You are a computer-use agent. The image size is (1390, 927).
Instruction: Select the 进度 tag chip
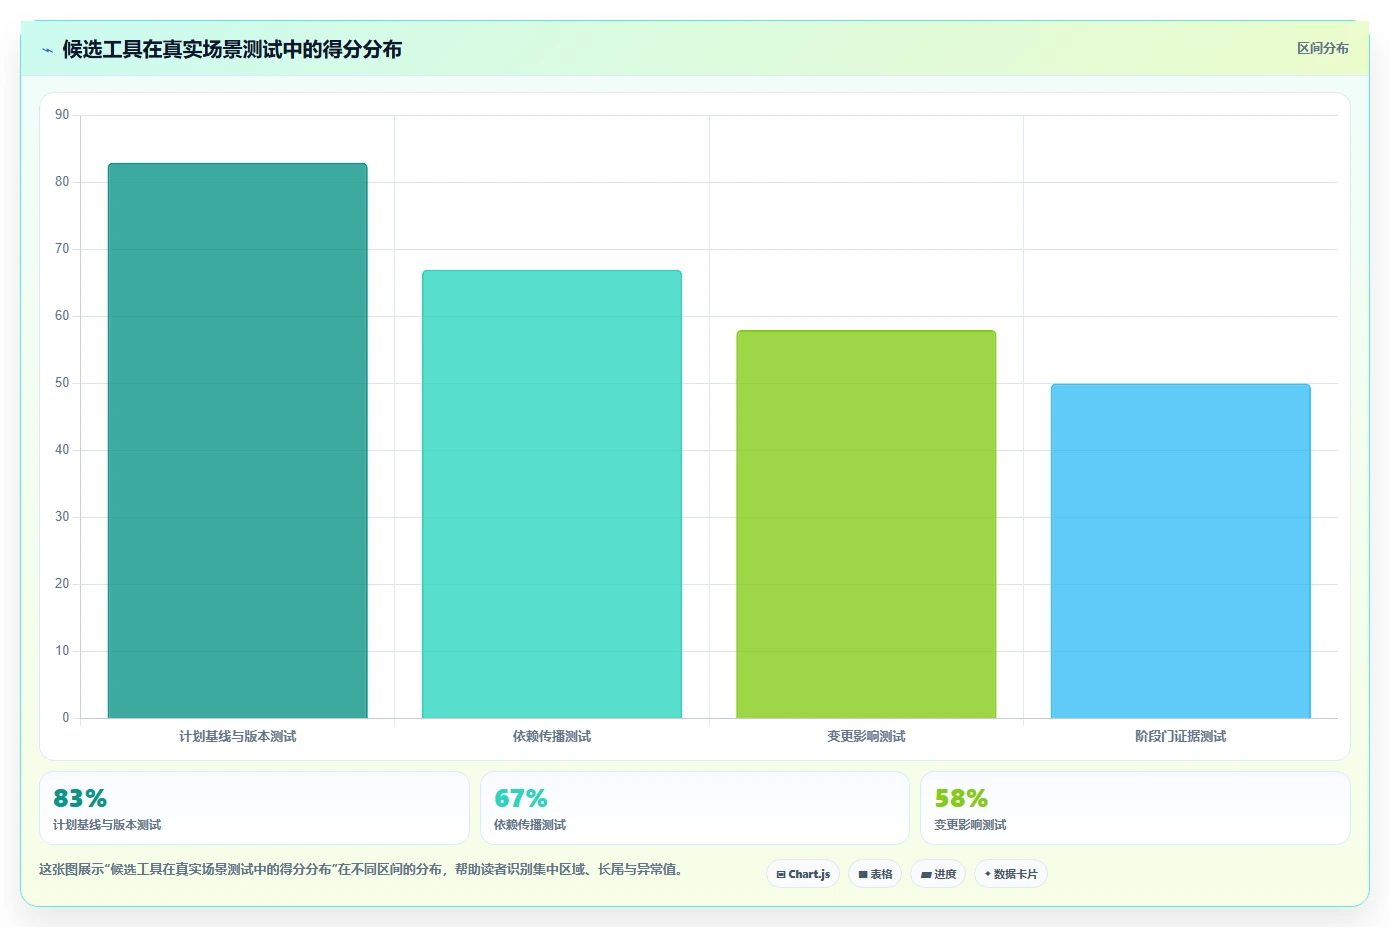pos(938,874)
